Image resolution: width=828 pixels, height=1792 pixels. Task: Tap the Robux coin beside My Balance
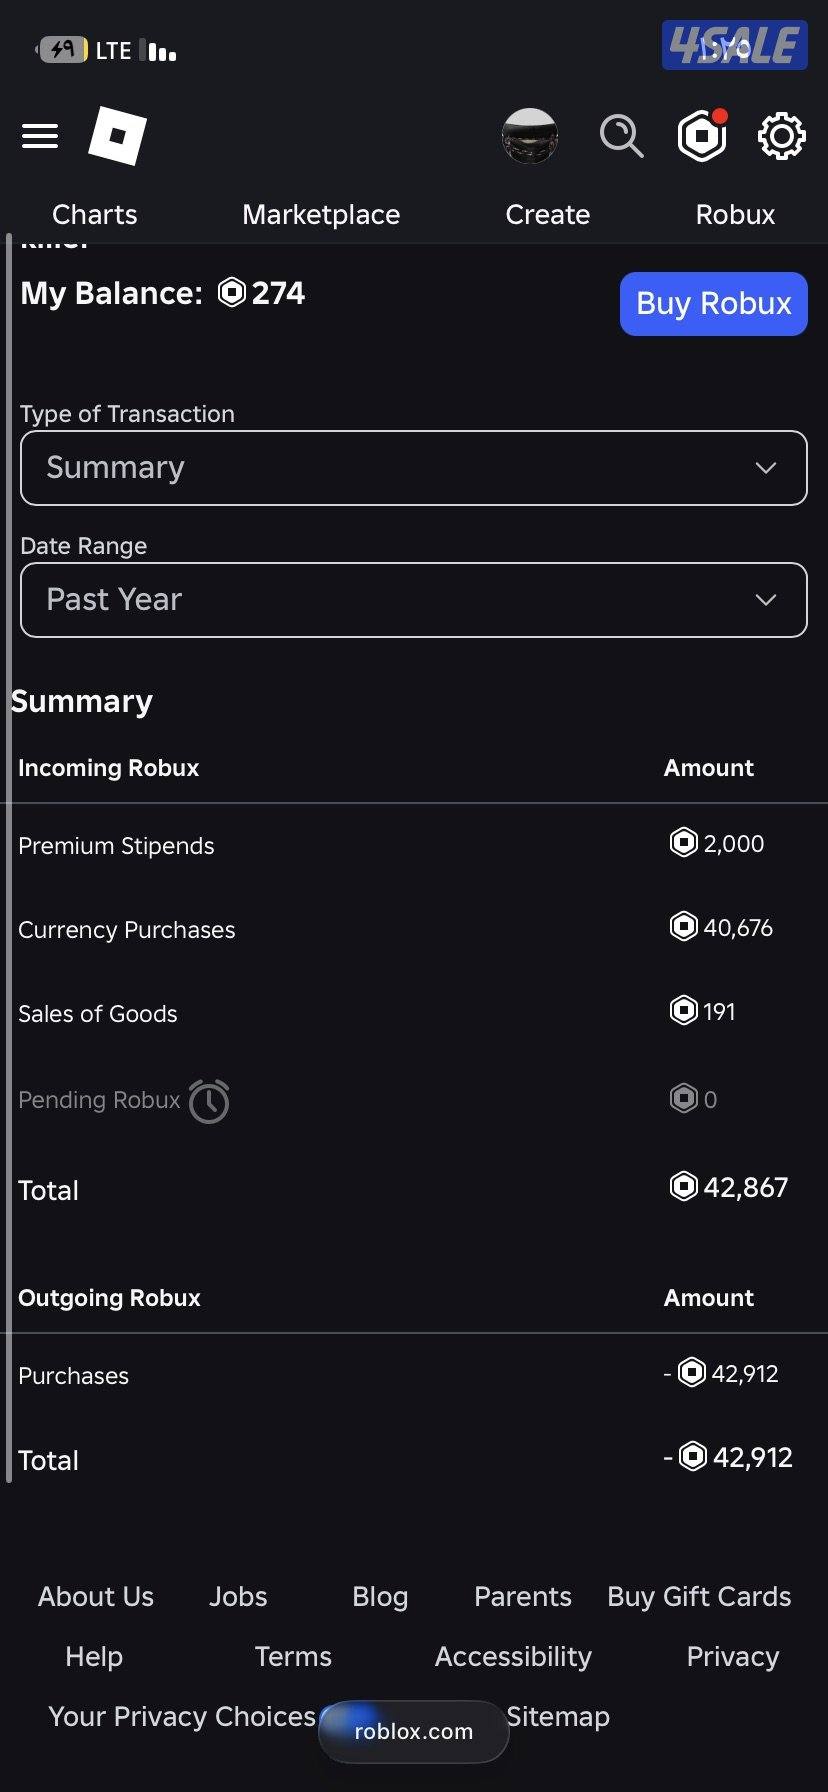coord(232,293)
